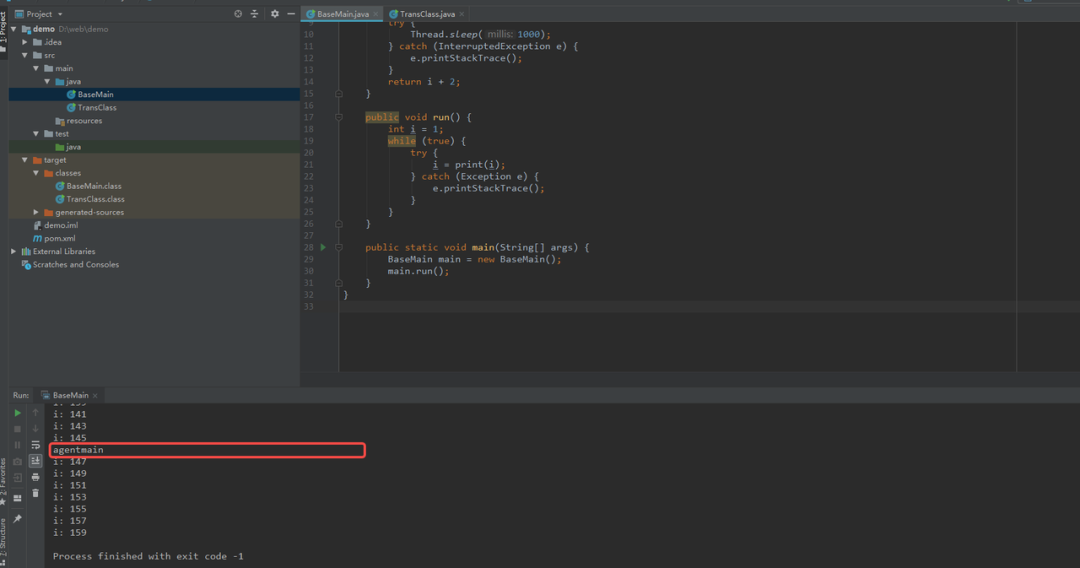Image resolution: width=1080 pixels, height=568 pixels.
Task: Toggle scroll to end in Run console
Action: click(x=36, y=461)
